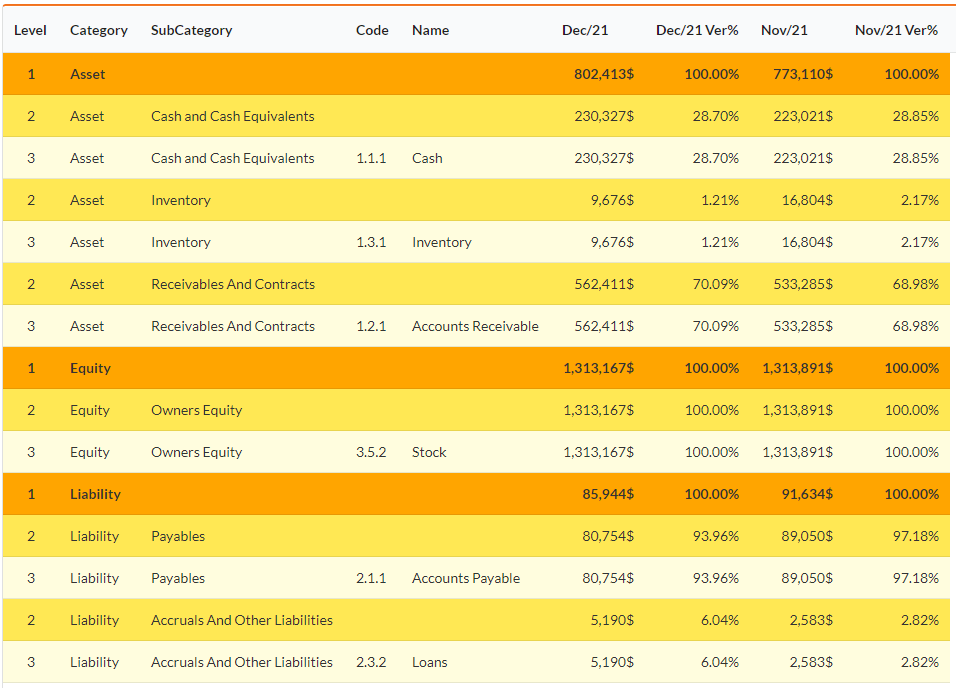Click the Liability Dec/21 total 85,944$
Viewport: 956px width, 688px height.
pyautogui.click(x=608, y=494)
